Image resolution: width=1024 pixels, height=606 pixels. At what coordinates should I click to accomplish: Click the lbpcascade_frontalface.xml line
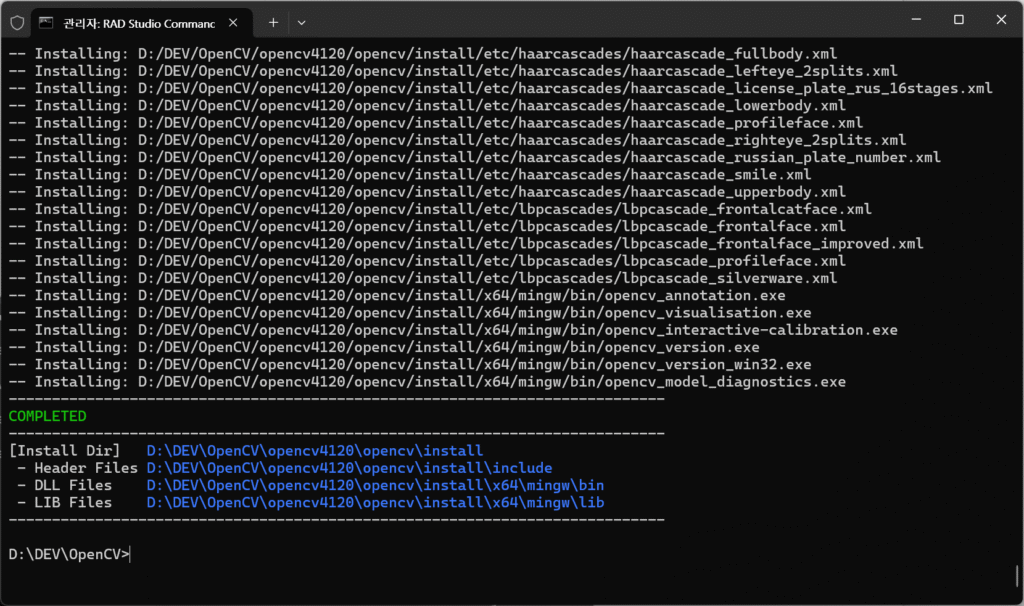click(x=427, y=227)
